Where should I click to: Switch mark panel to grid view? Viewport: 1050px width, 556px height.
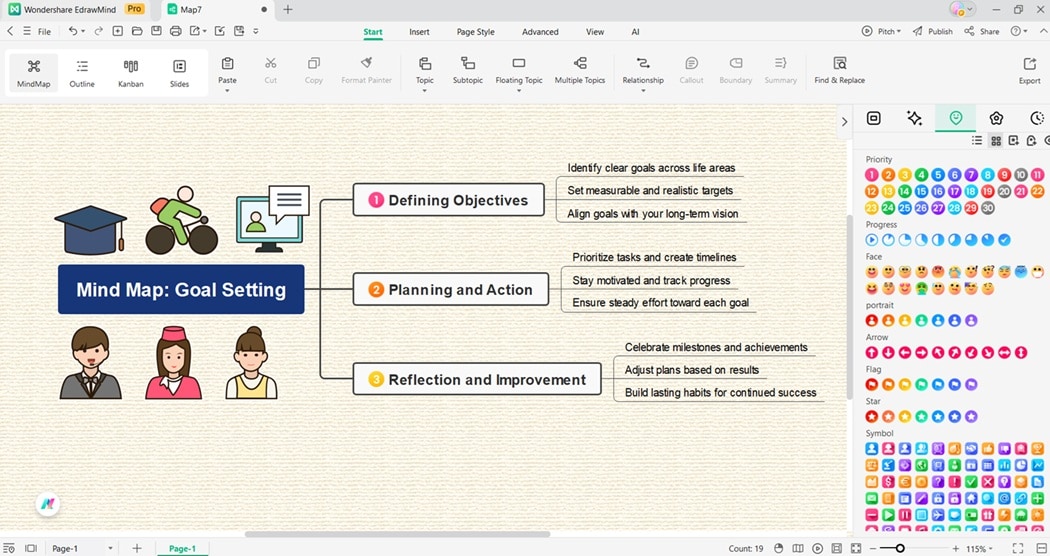pos(996,141)
